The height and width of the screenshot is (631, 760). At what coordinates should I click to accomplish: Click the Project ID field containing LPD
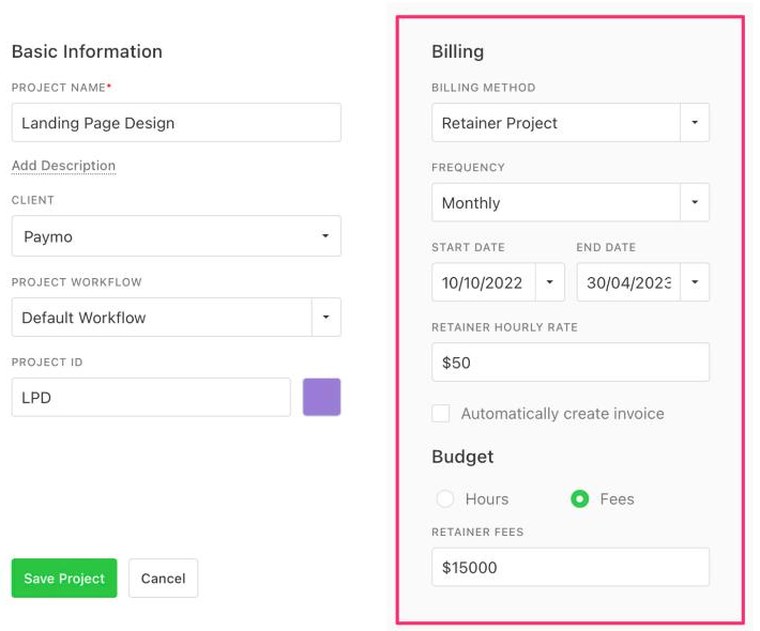click(151, 397)
